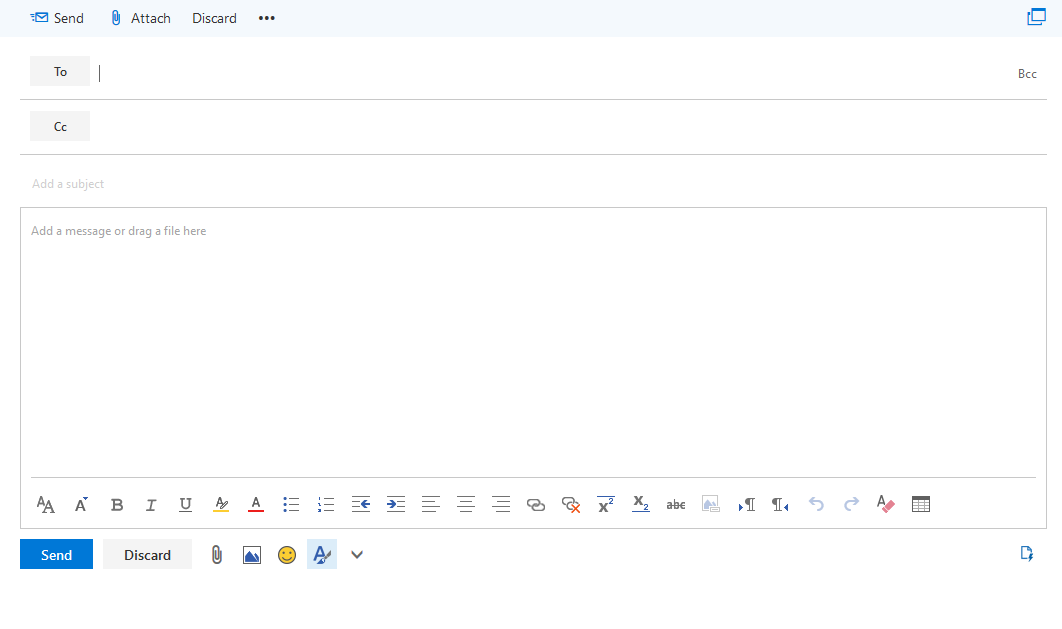Insert a bulleted list

coord(291,504)
